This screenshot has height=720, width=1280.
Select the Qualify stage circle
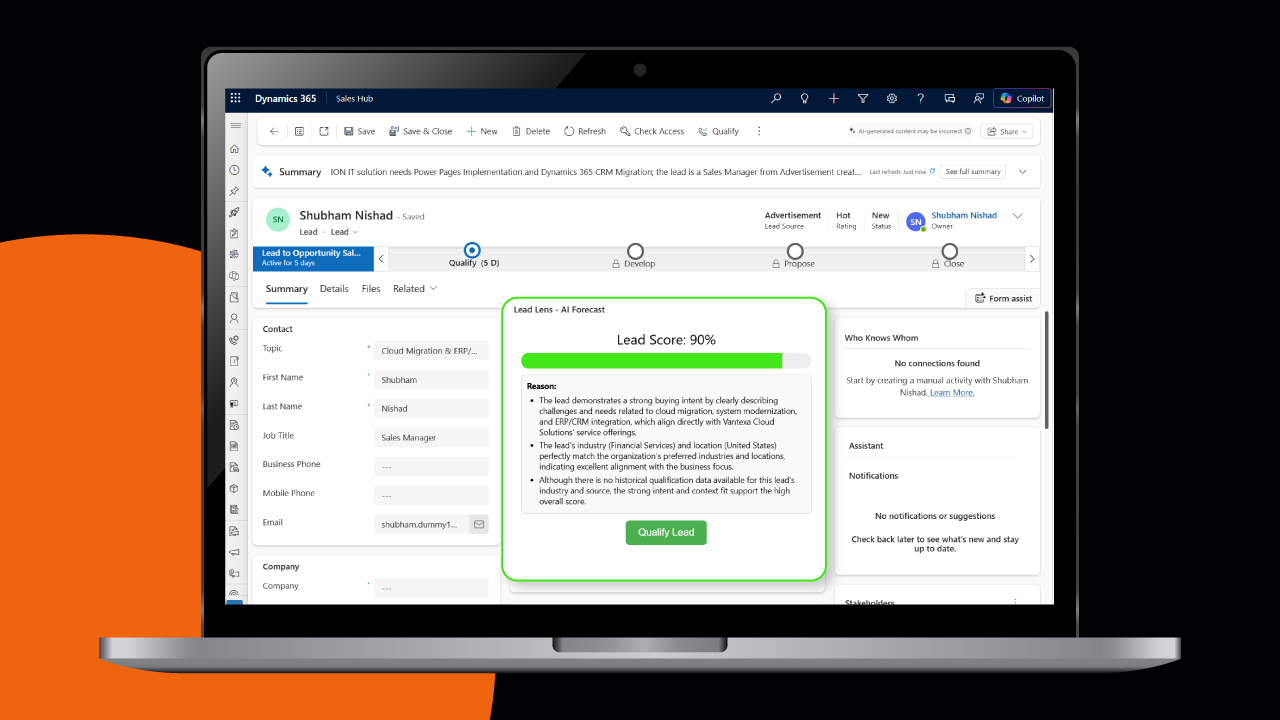tap(472, 250)
